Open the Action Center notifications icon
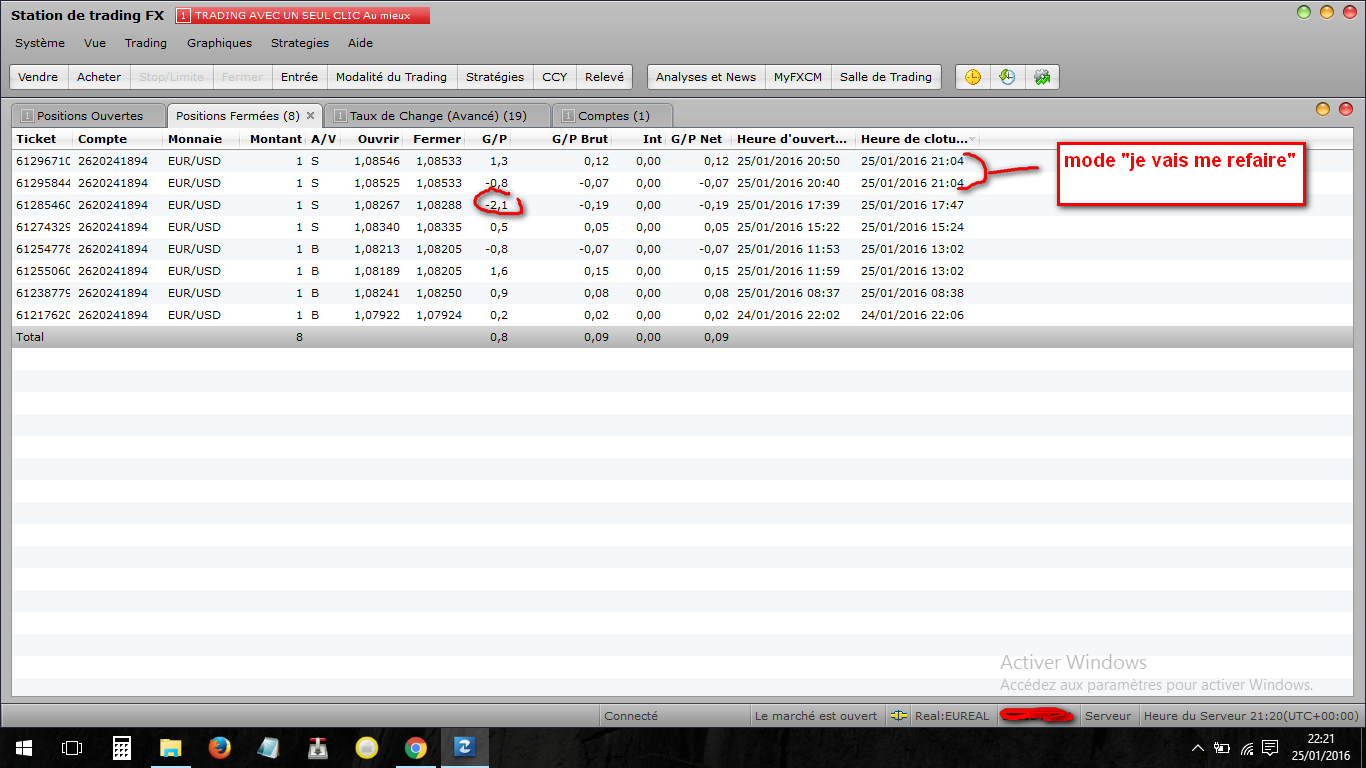This screenshot has height=768, width=1366. [1270, 748]
